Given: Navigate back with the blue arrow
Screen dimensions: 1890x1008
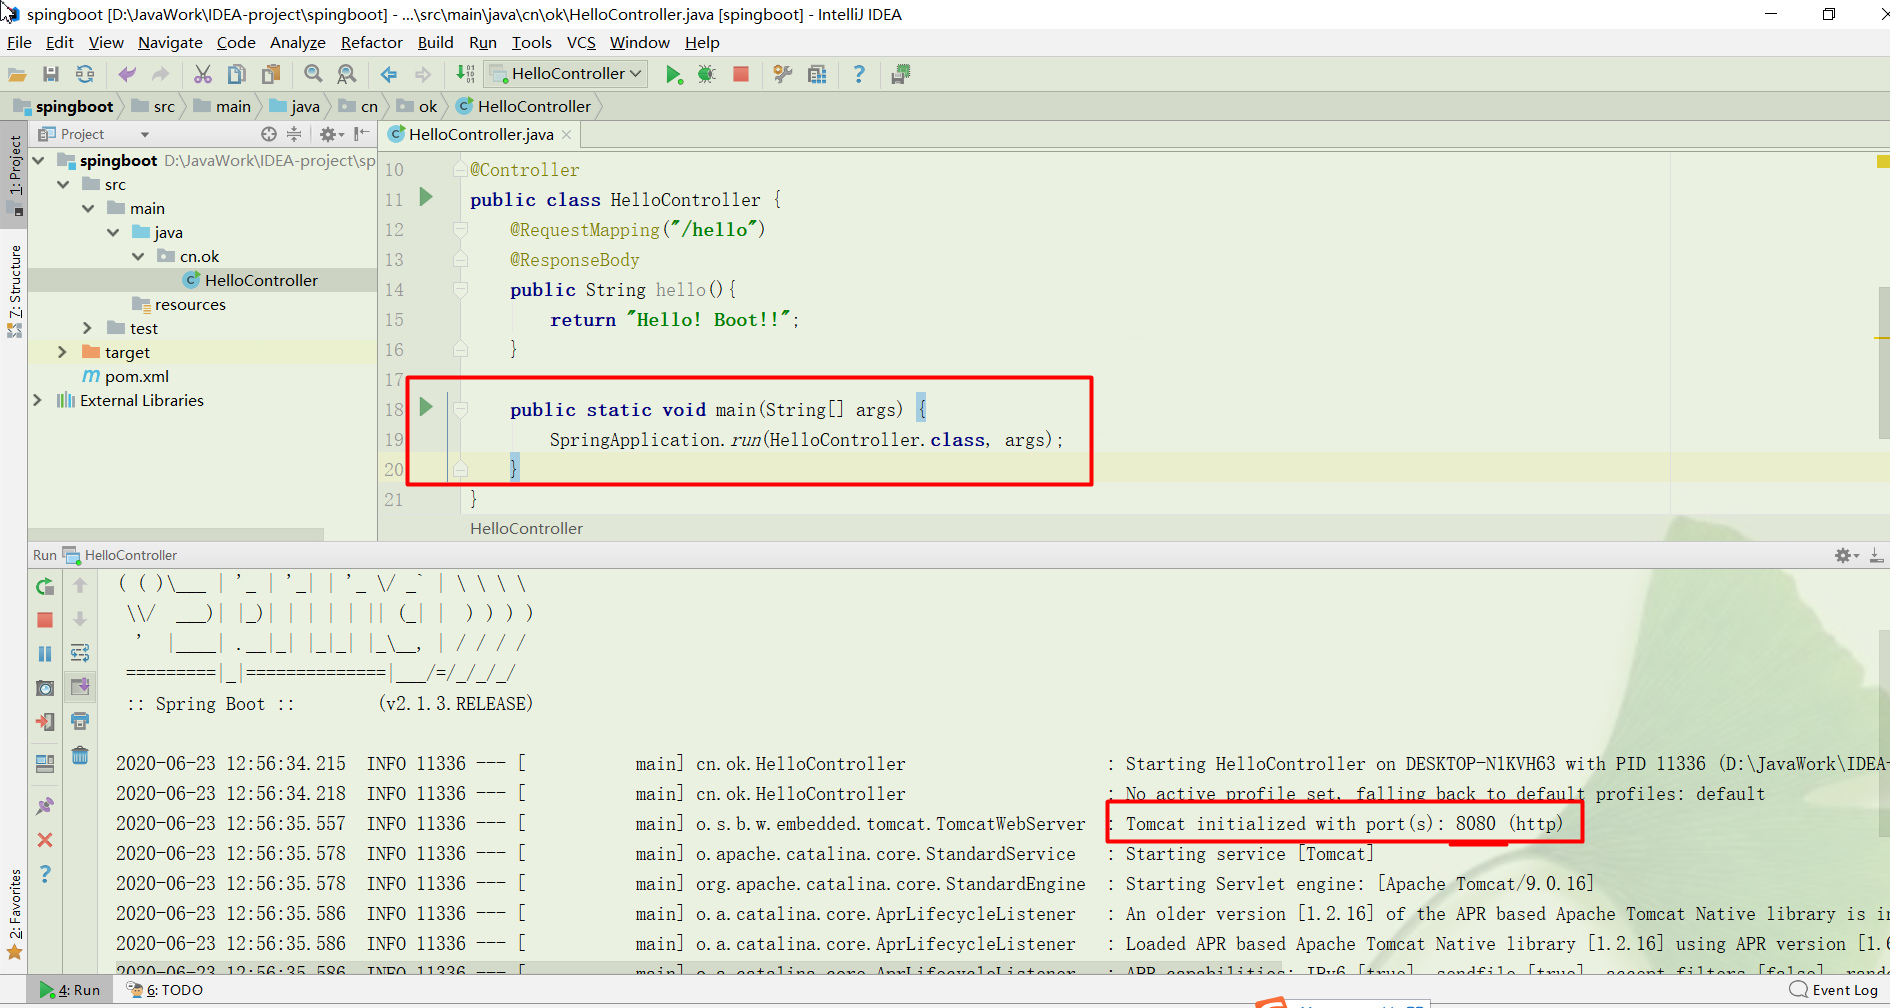Looking at the screenshot, I should tap(389, 74).
